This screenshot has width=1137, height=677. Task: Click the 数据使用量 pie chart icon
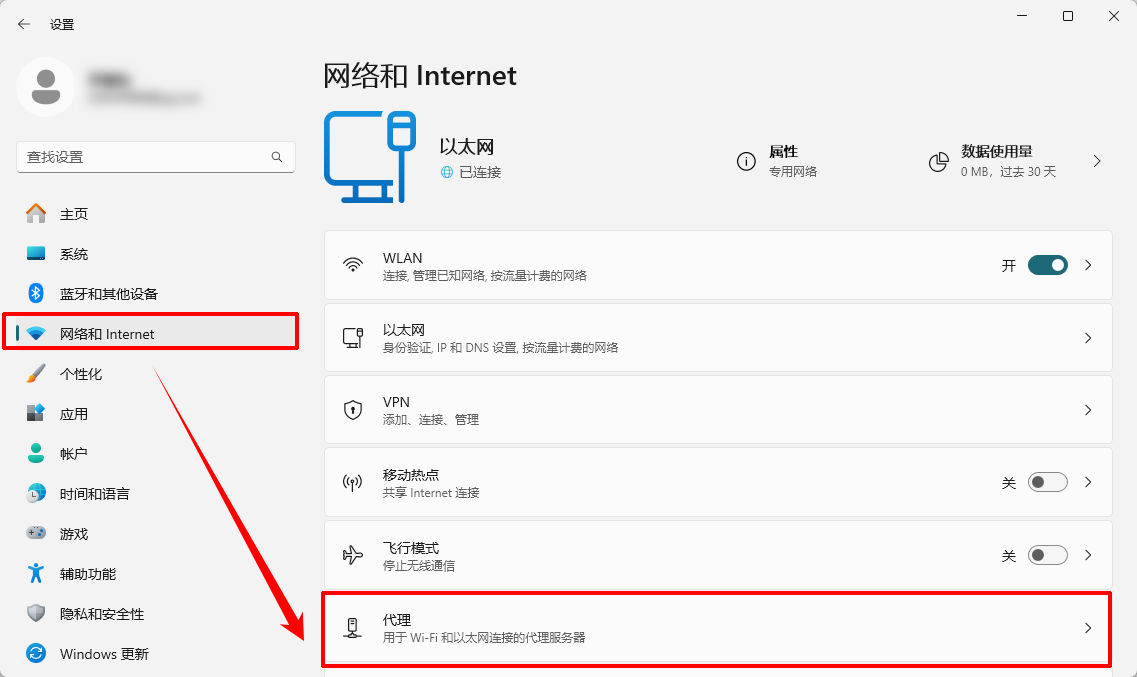[x=938, y=162]
